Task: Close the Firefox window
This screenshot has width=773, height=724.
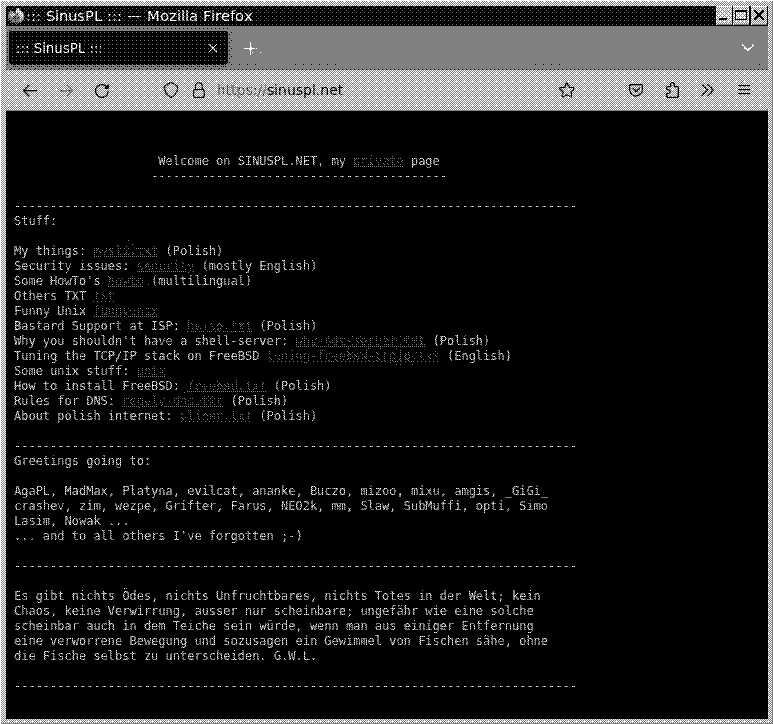Action: tap(759, 16)
